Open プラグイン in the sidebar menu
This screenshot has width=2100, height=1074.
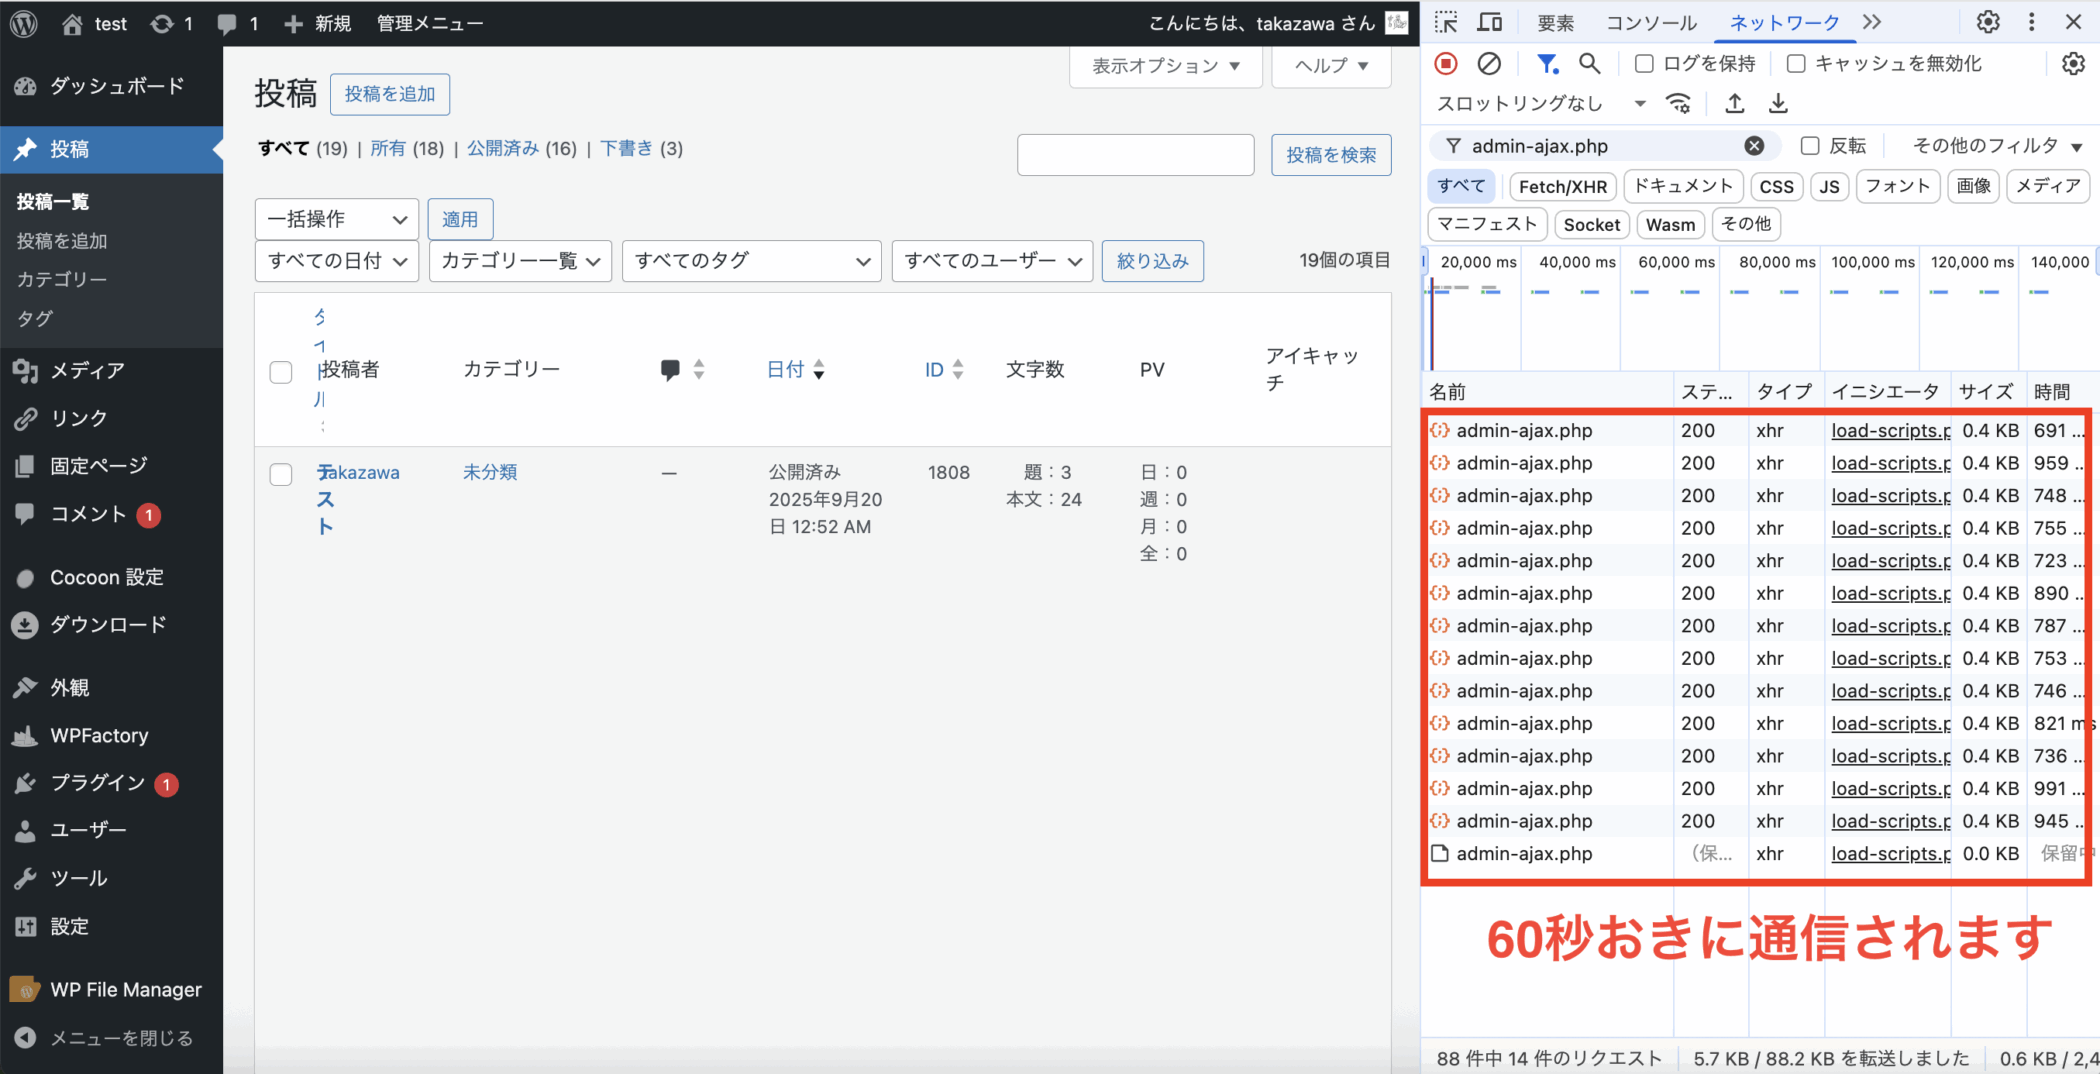point(98,783)
